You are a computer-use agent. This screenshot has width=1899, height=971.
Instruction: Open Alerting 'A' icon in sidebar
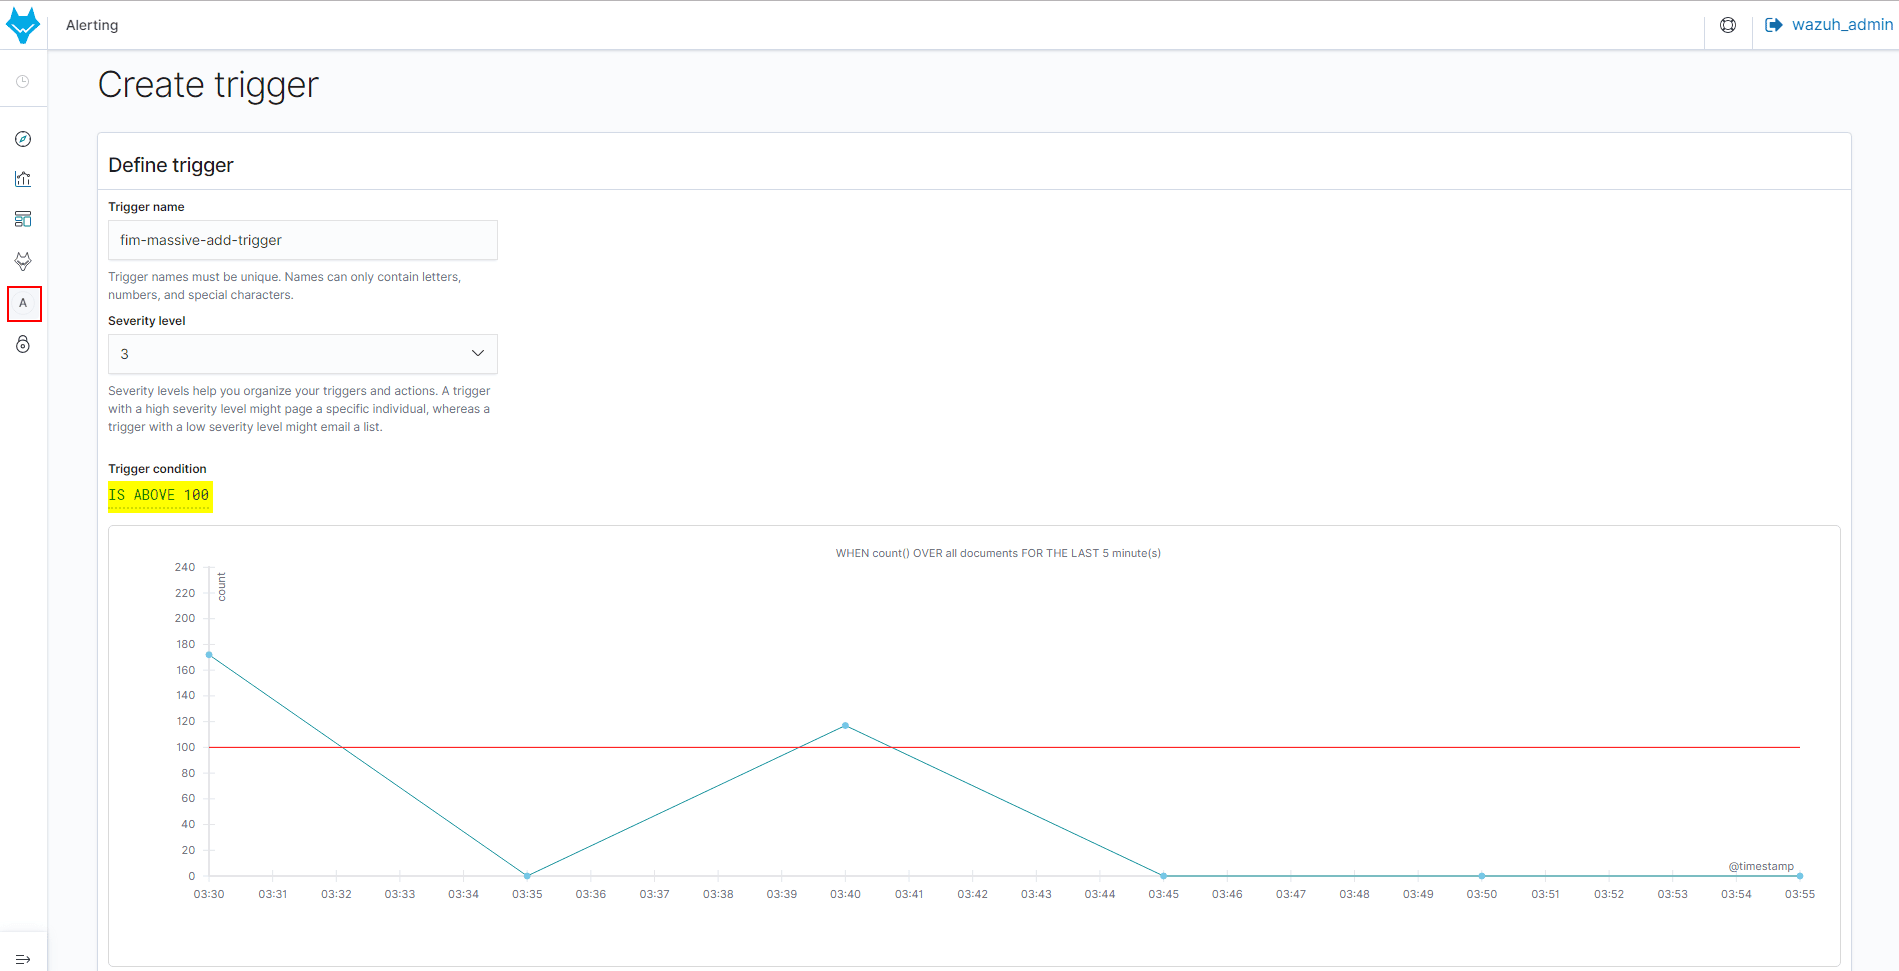[24, 304]
